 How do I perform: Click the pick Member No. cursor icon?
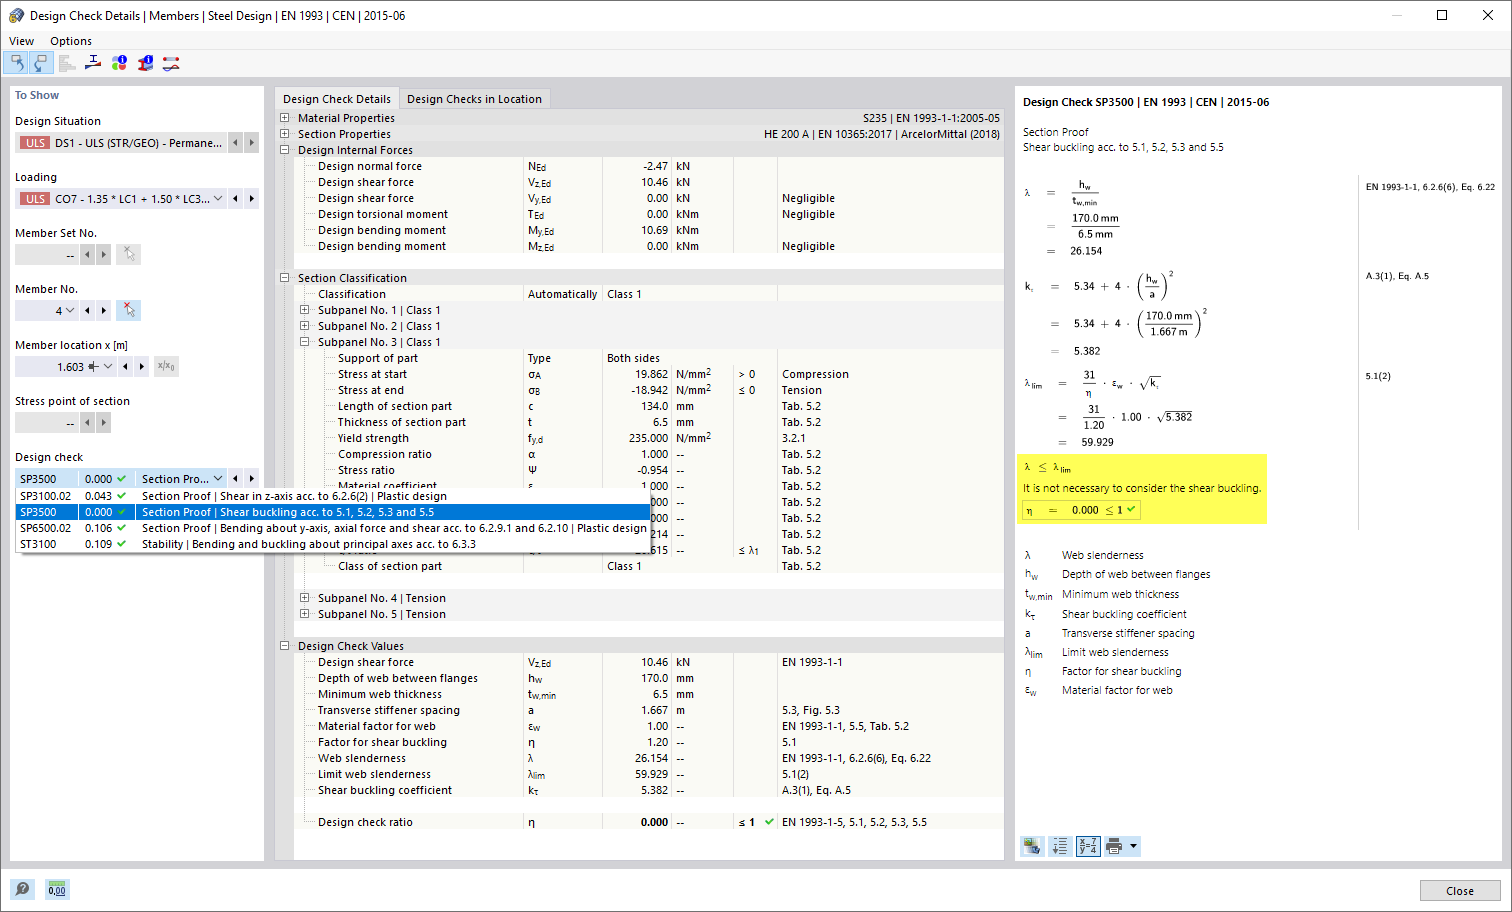128,311
